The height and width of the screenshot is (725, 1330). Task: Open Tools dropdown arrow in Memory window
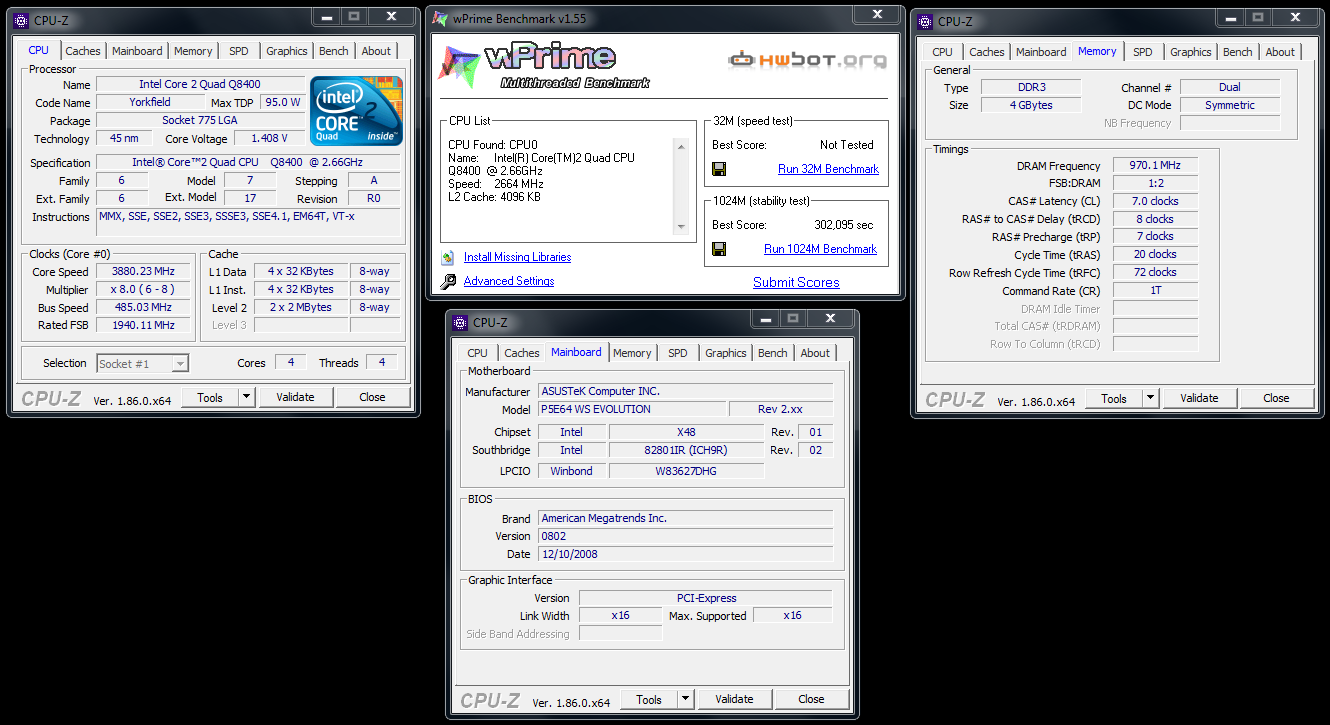[x=1150, y=398]
